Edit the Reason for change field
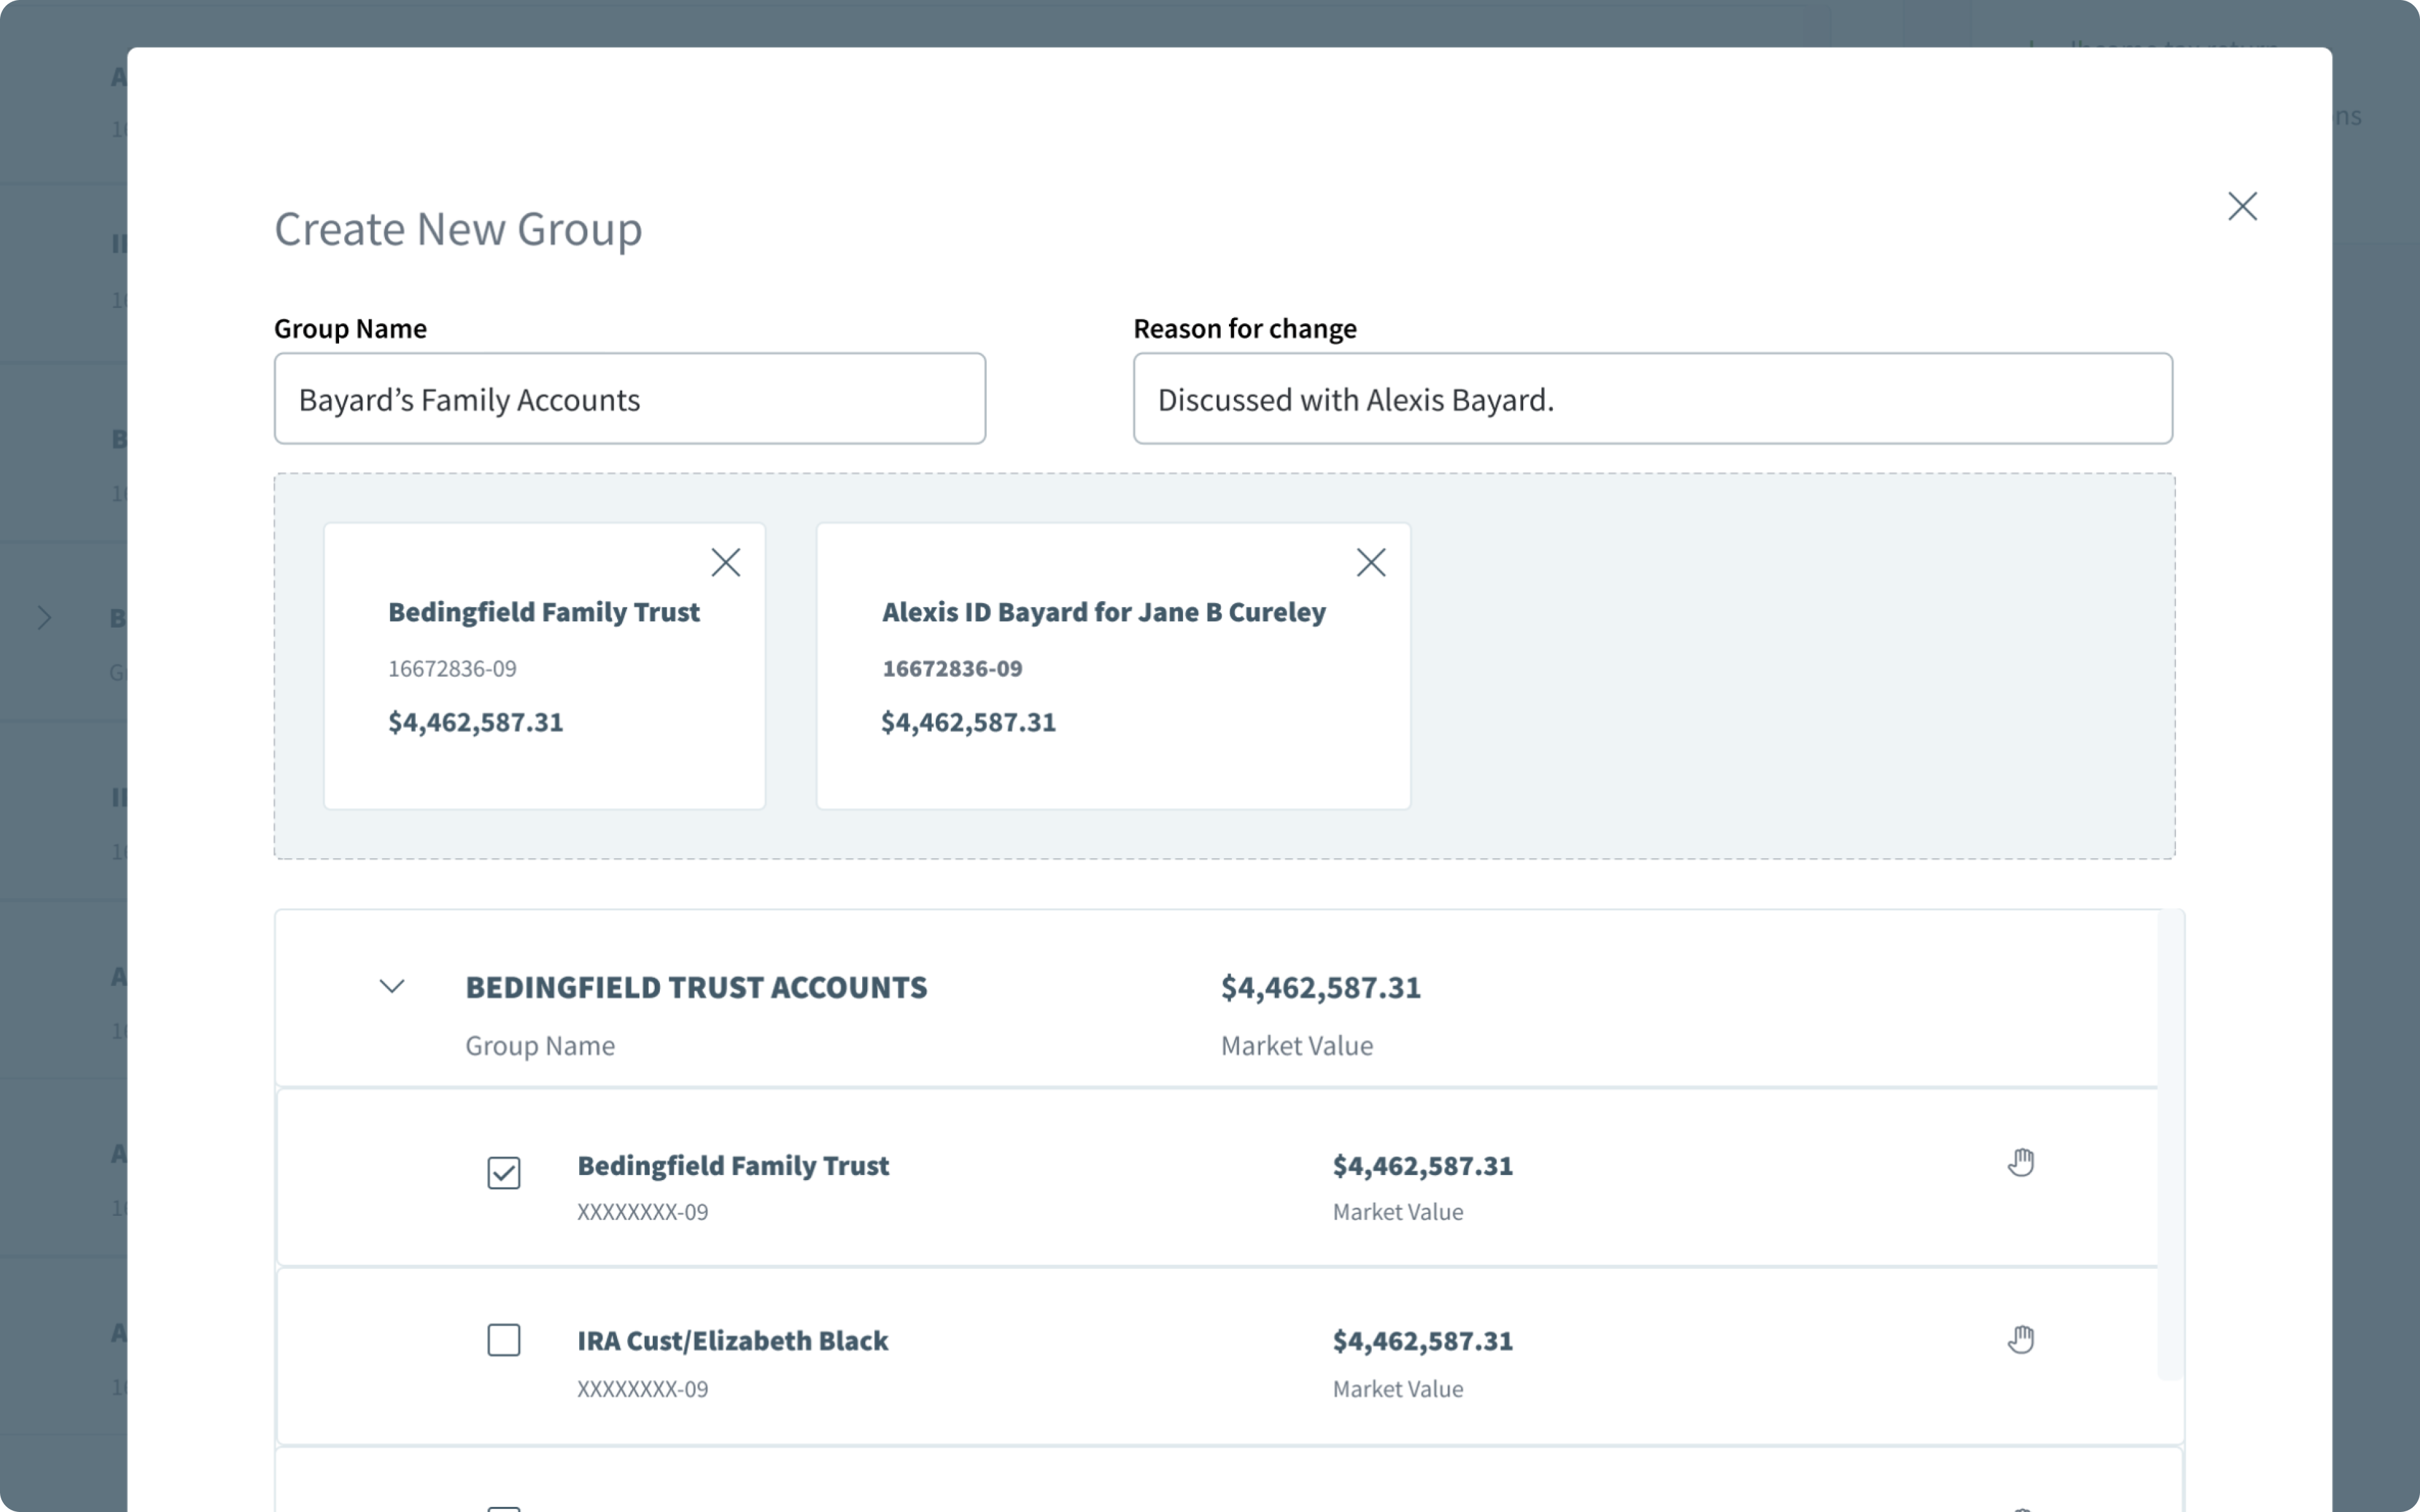Viewport: 2420px width, 1512px height. (1653, 398)
